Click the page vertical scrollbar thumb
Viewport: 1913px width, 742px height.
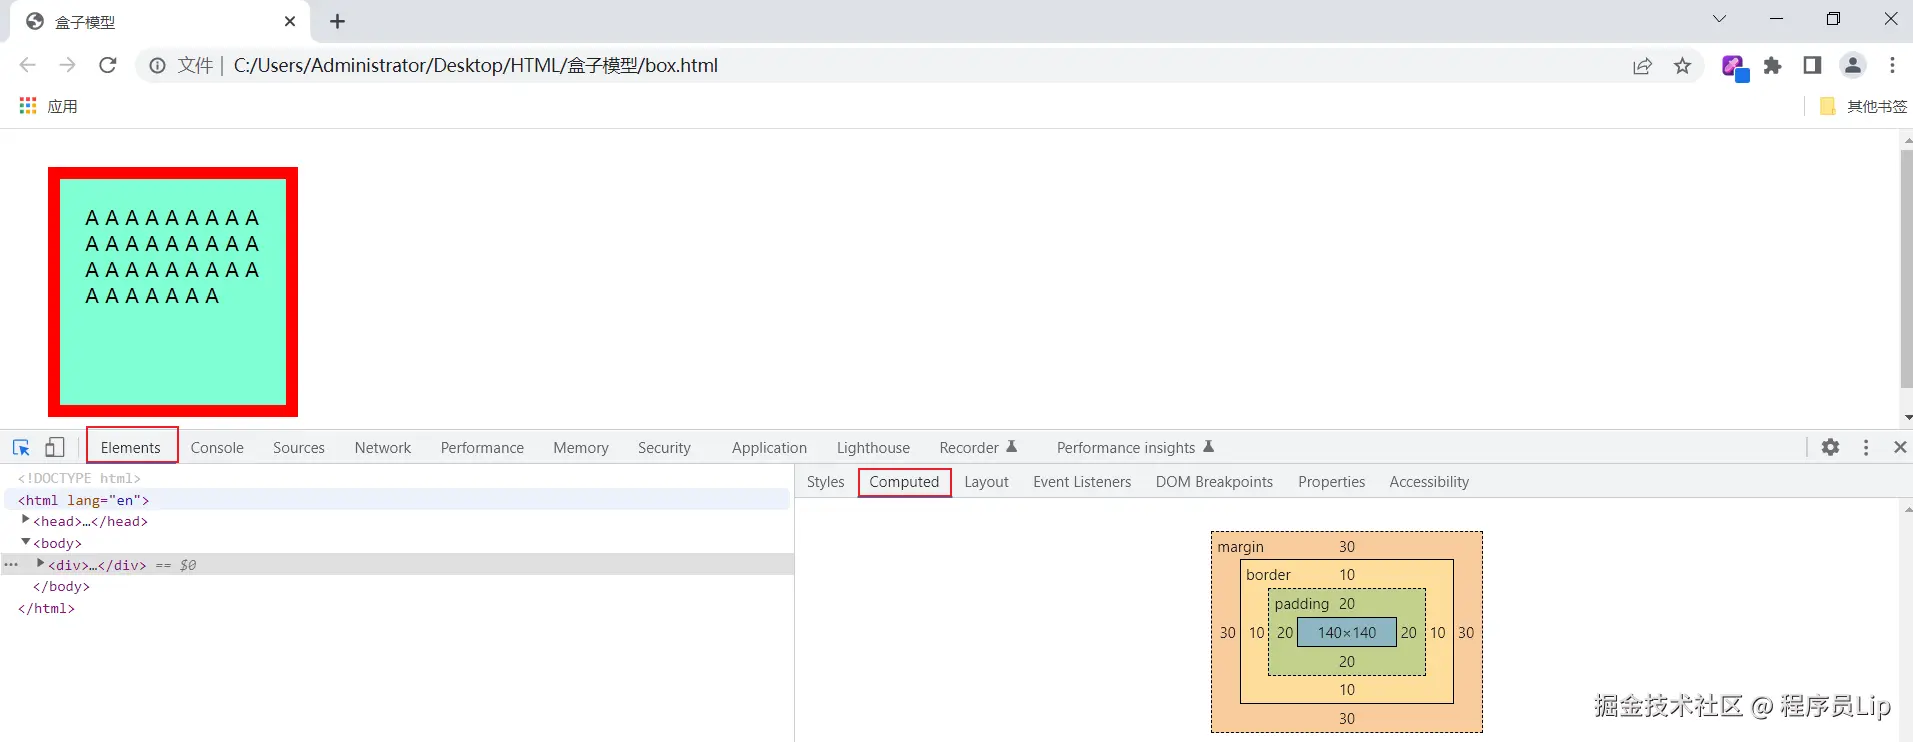pyautogui.click(x=1906, y=269)
